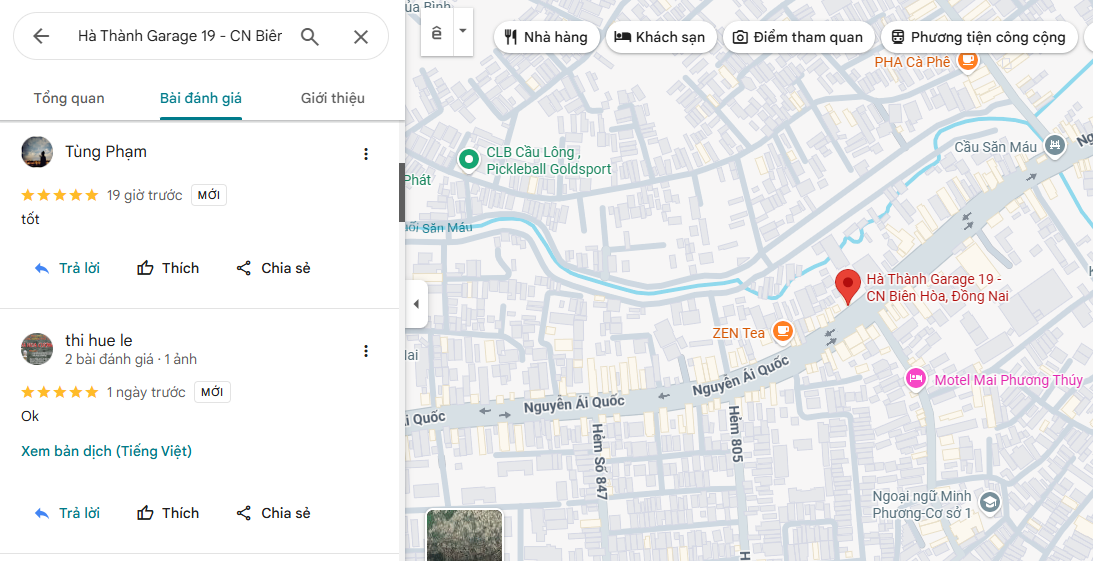1093x561 pixels.
Task: Share thi hue le's review
Action: [273, 514]
